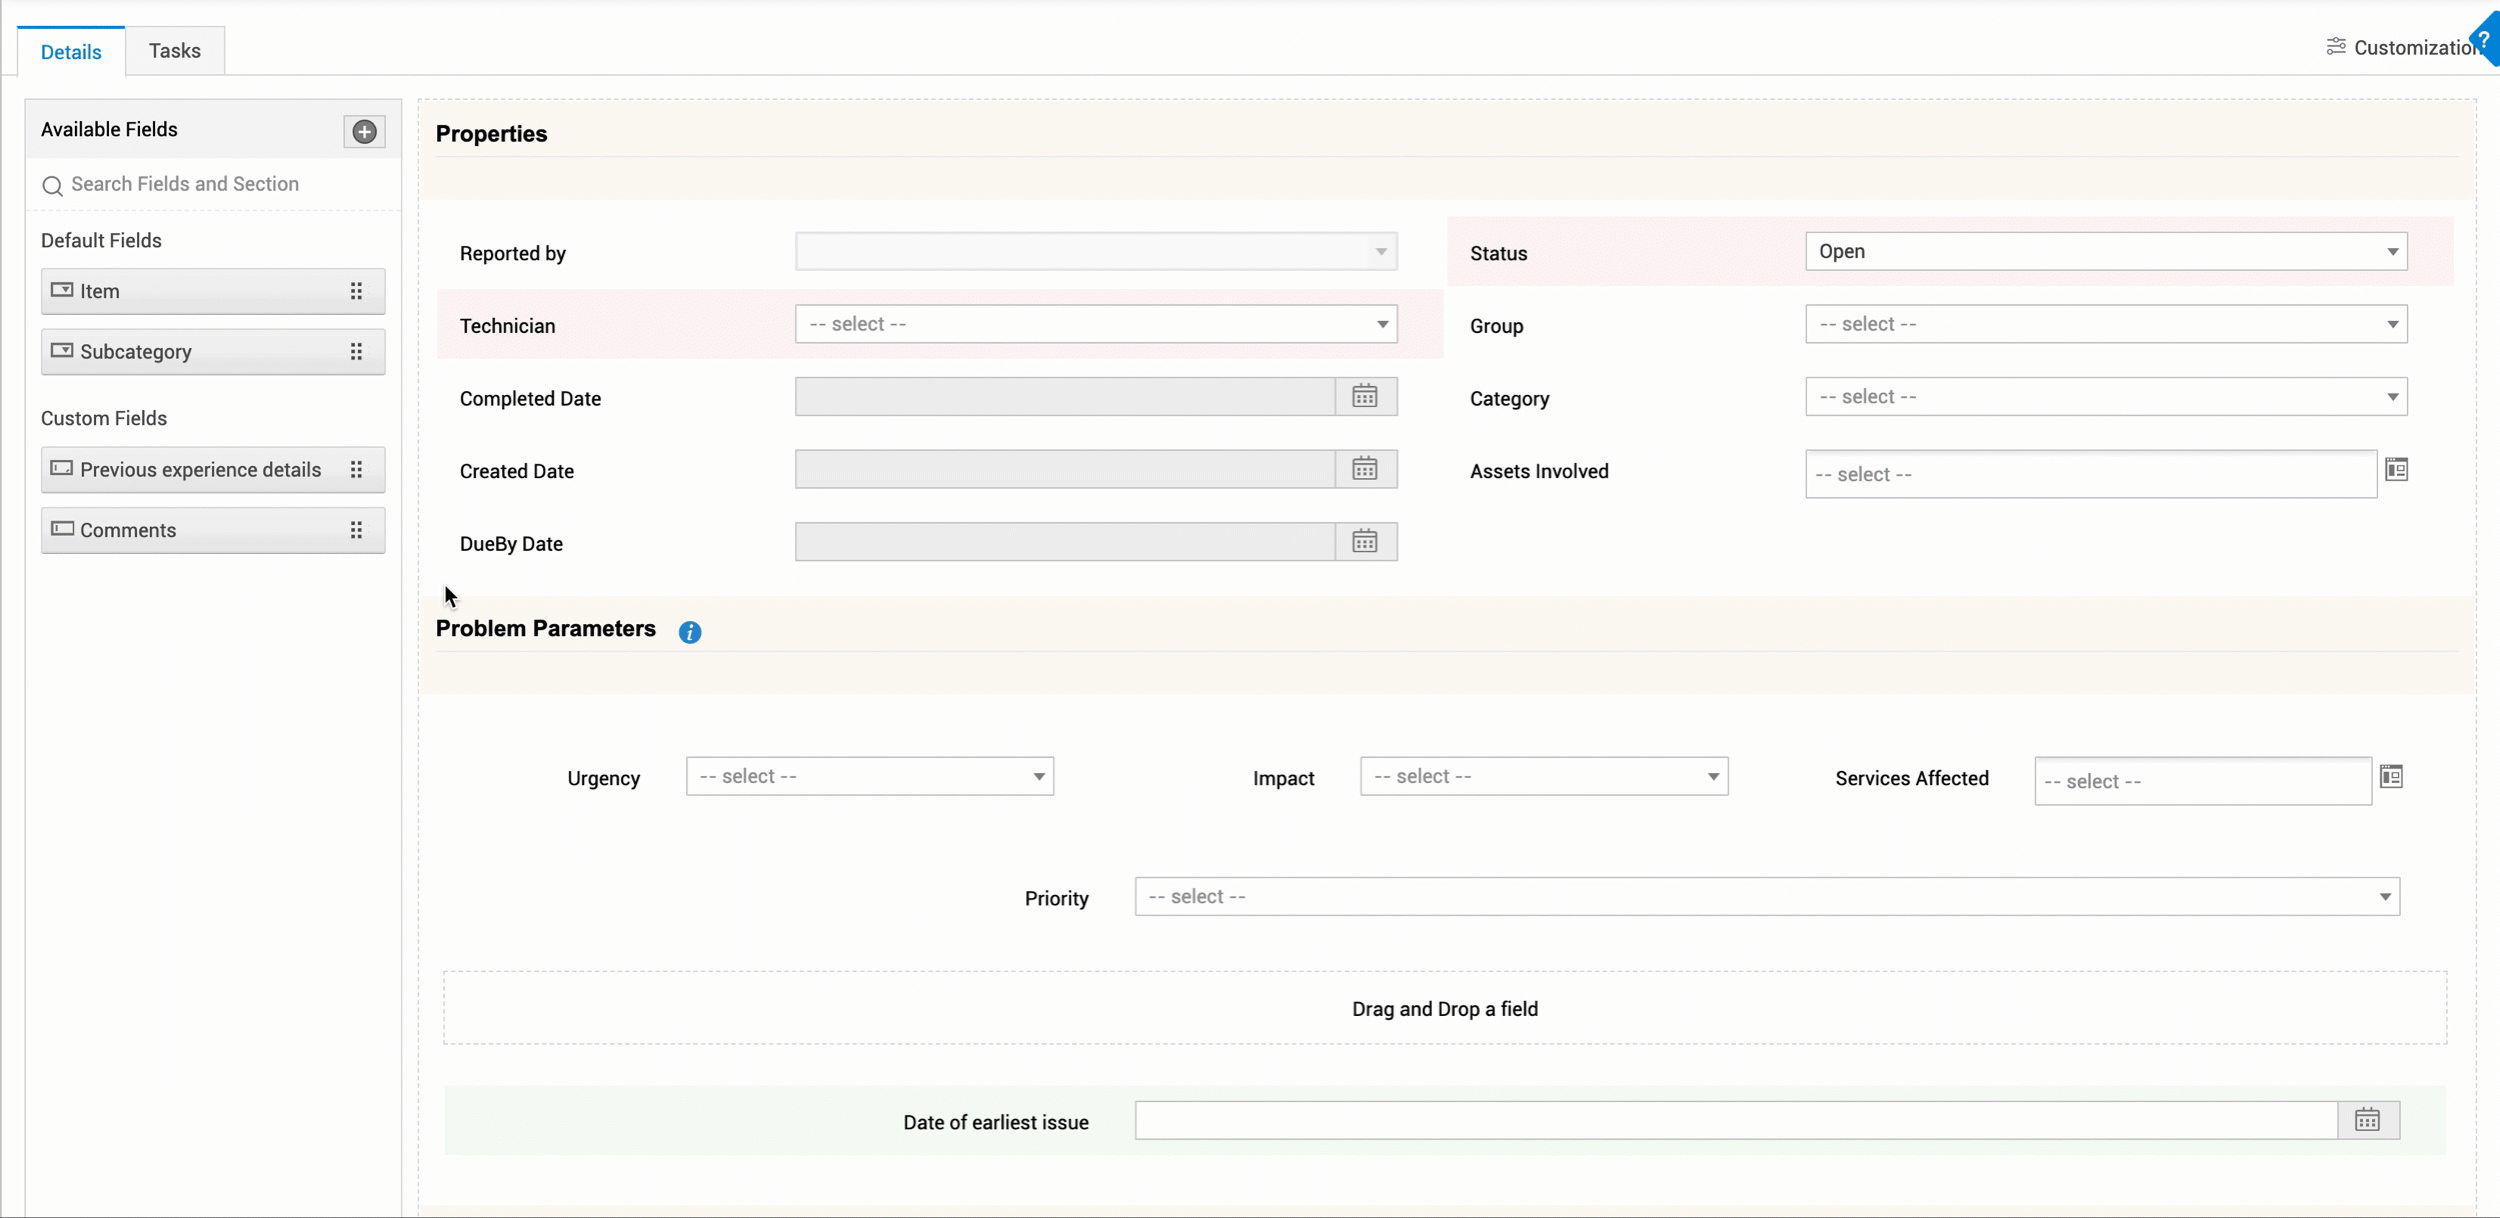
Task: Open the Date of earliest issue calendar
Action: click(2367, 1120)
